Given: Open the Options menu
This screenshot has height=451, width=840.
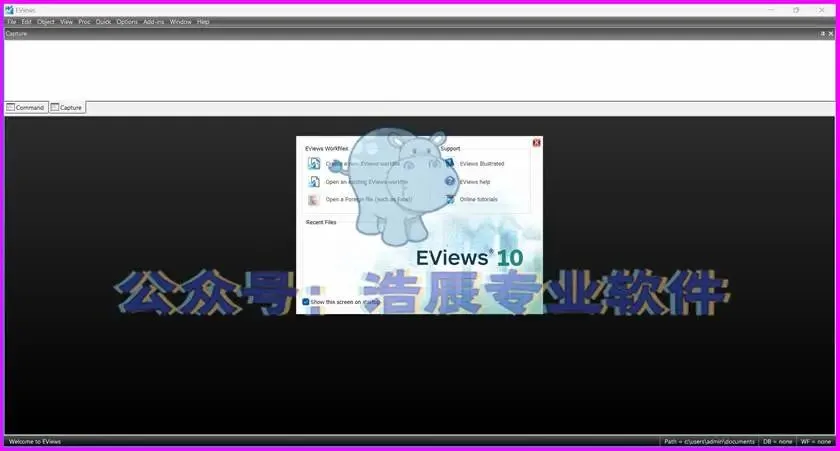Looking at the screenshot, I should point(127,22).
